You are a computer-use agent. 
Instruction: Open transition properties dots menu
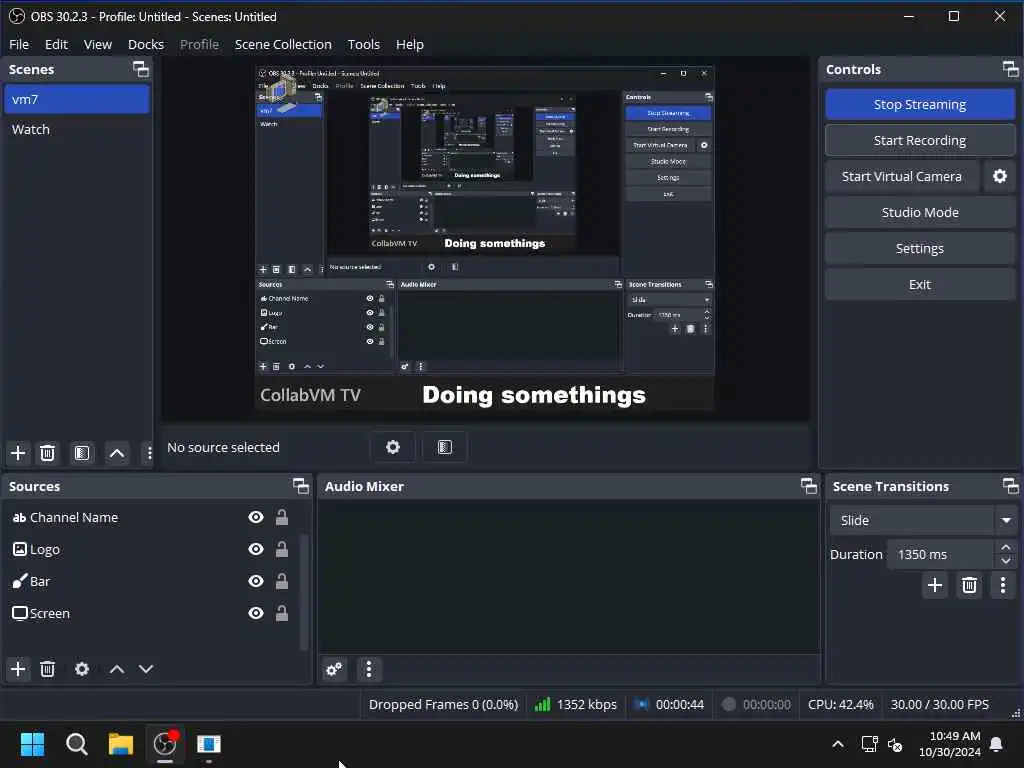tap(1003, 585)
